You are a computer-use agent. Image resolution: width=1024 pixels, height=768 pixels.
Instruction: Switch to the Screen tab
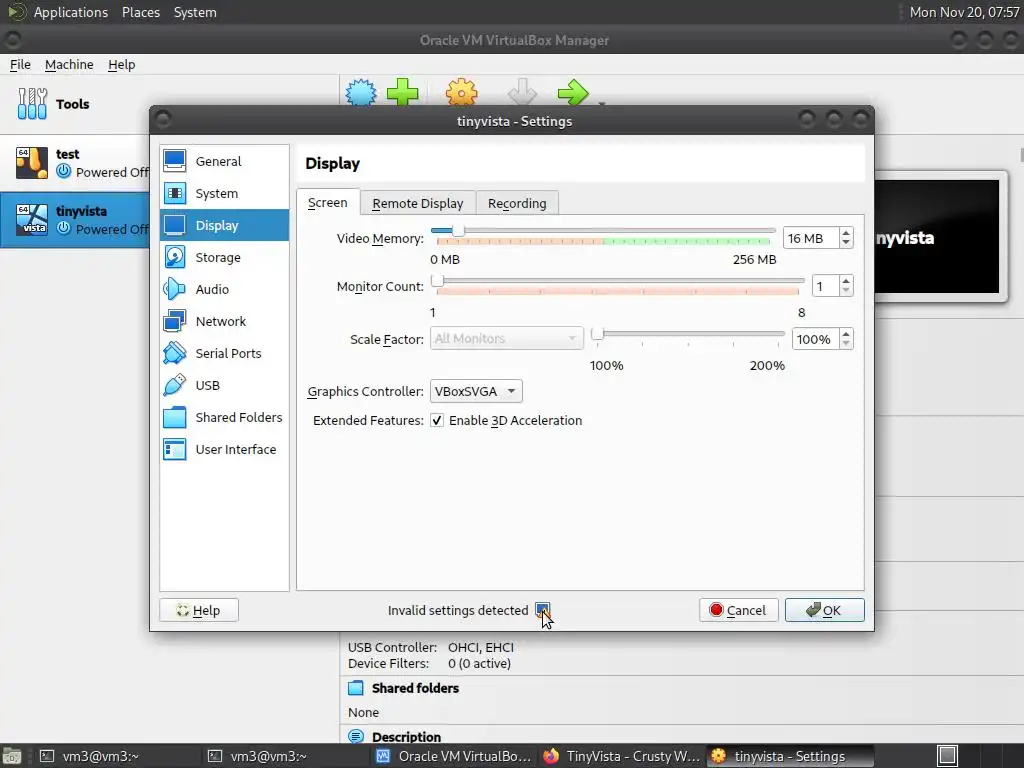328,203
